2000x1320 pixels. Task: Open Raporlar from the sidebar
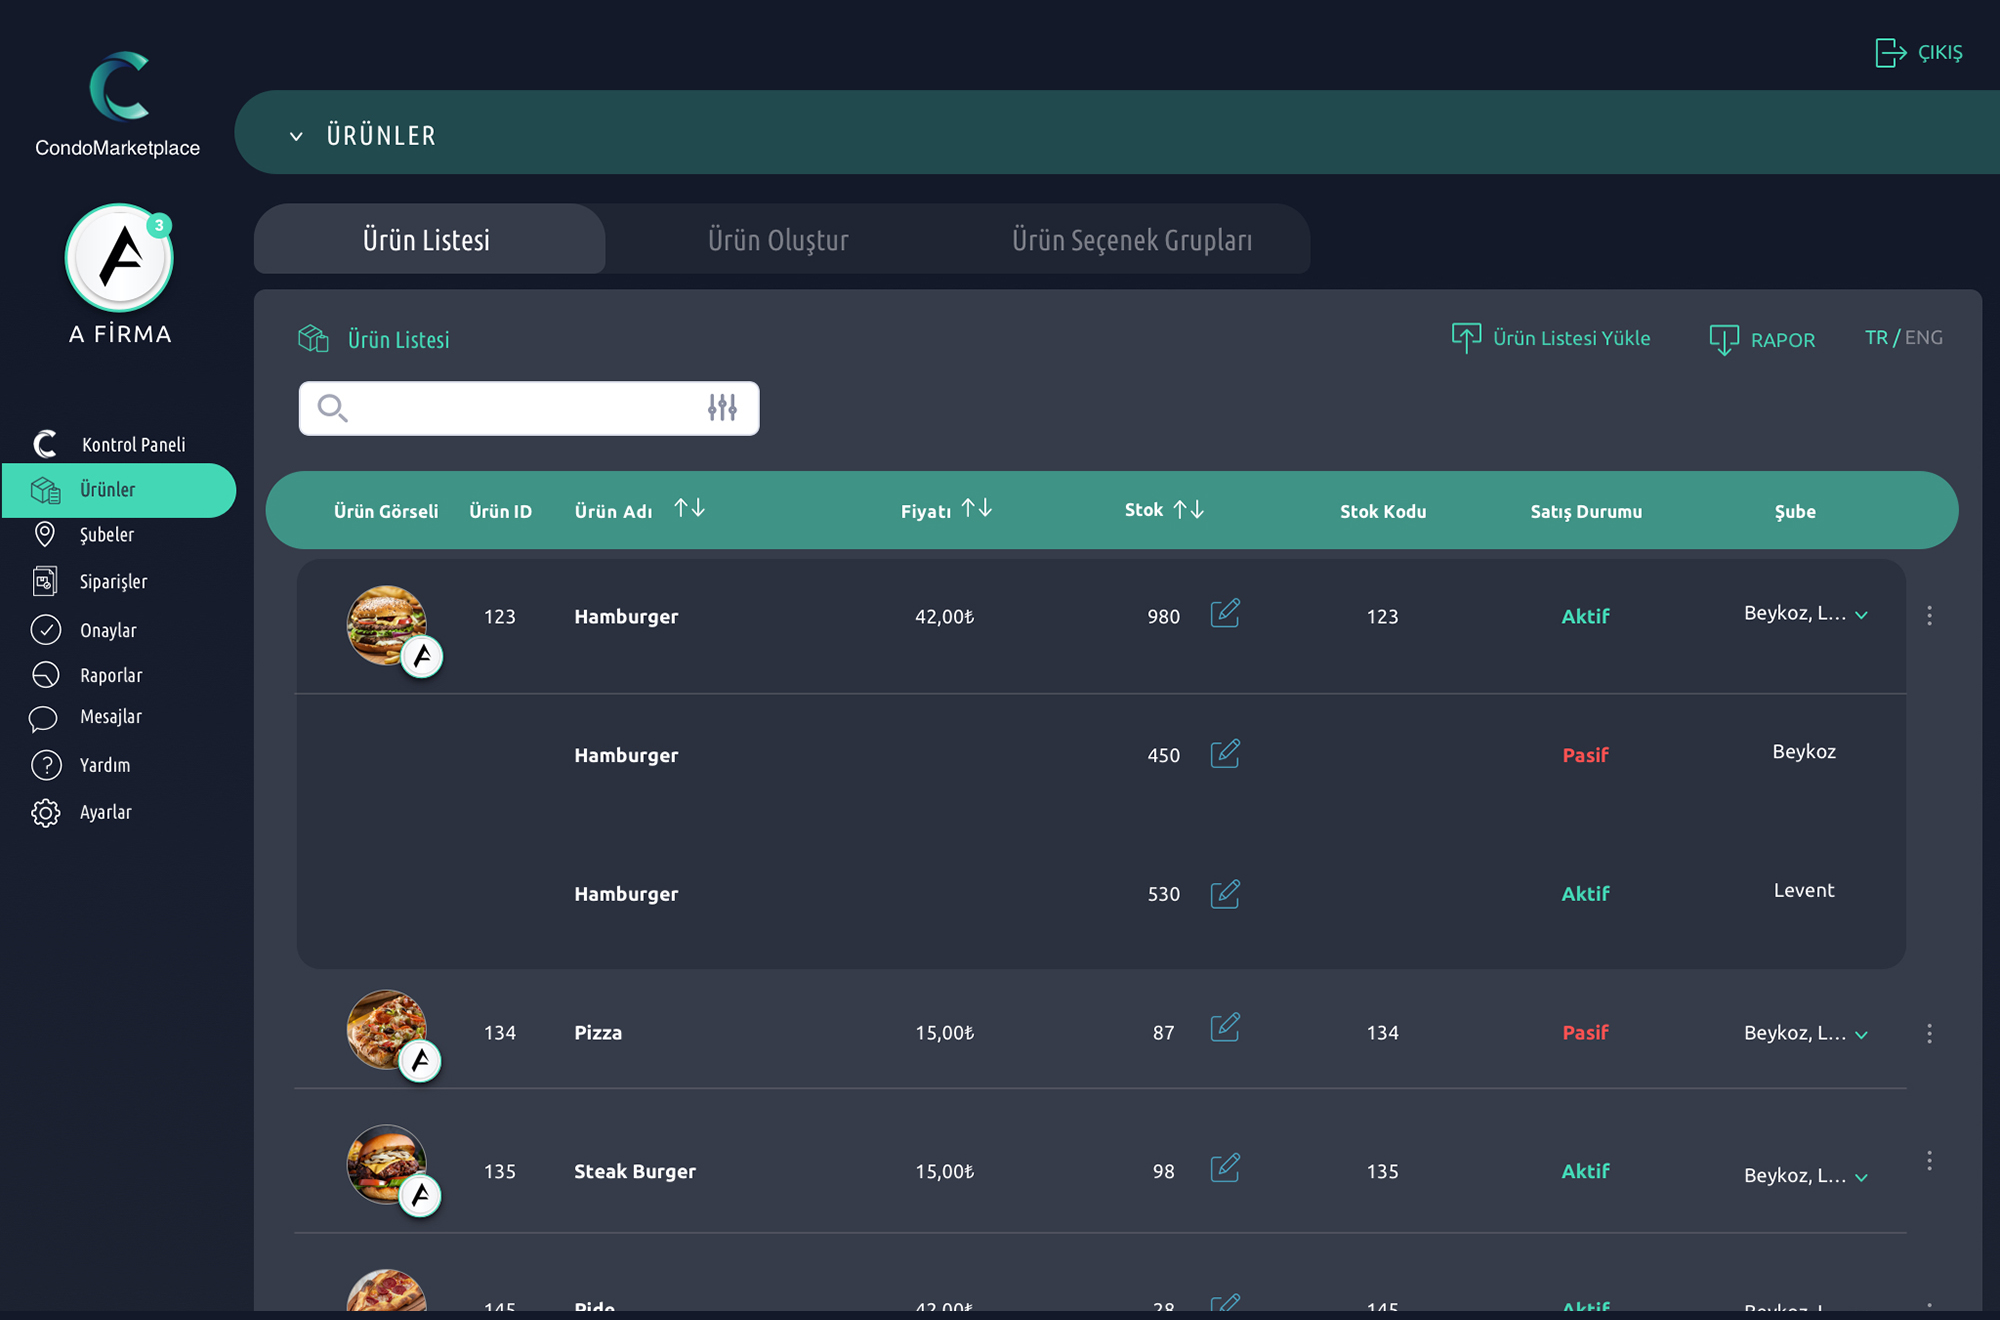(110, 675)
